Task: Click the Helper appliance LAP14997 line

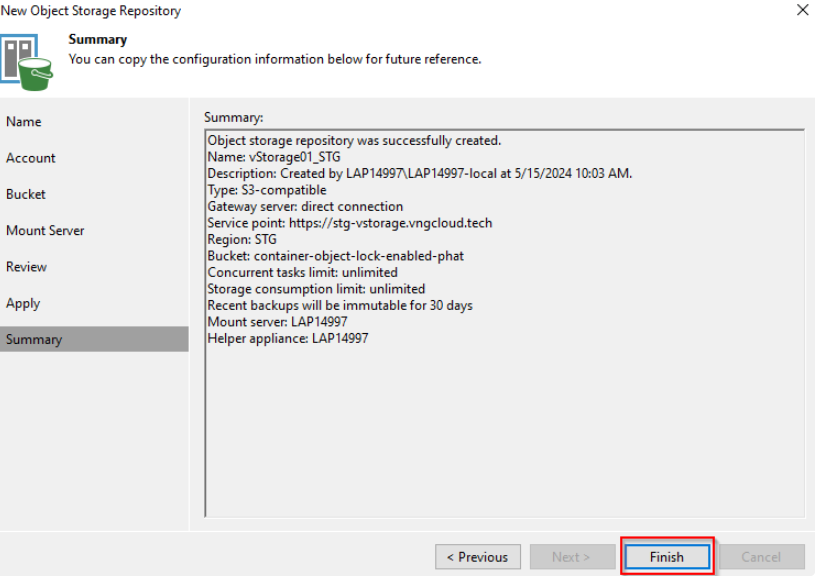Action: tap(287, 338)
